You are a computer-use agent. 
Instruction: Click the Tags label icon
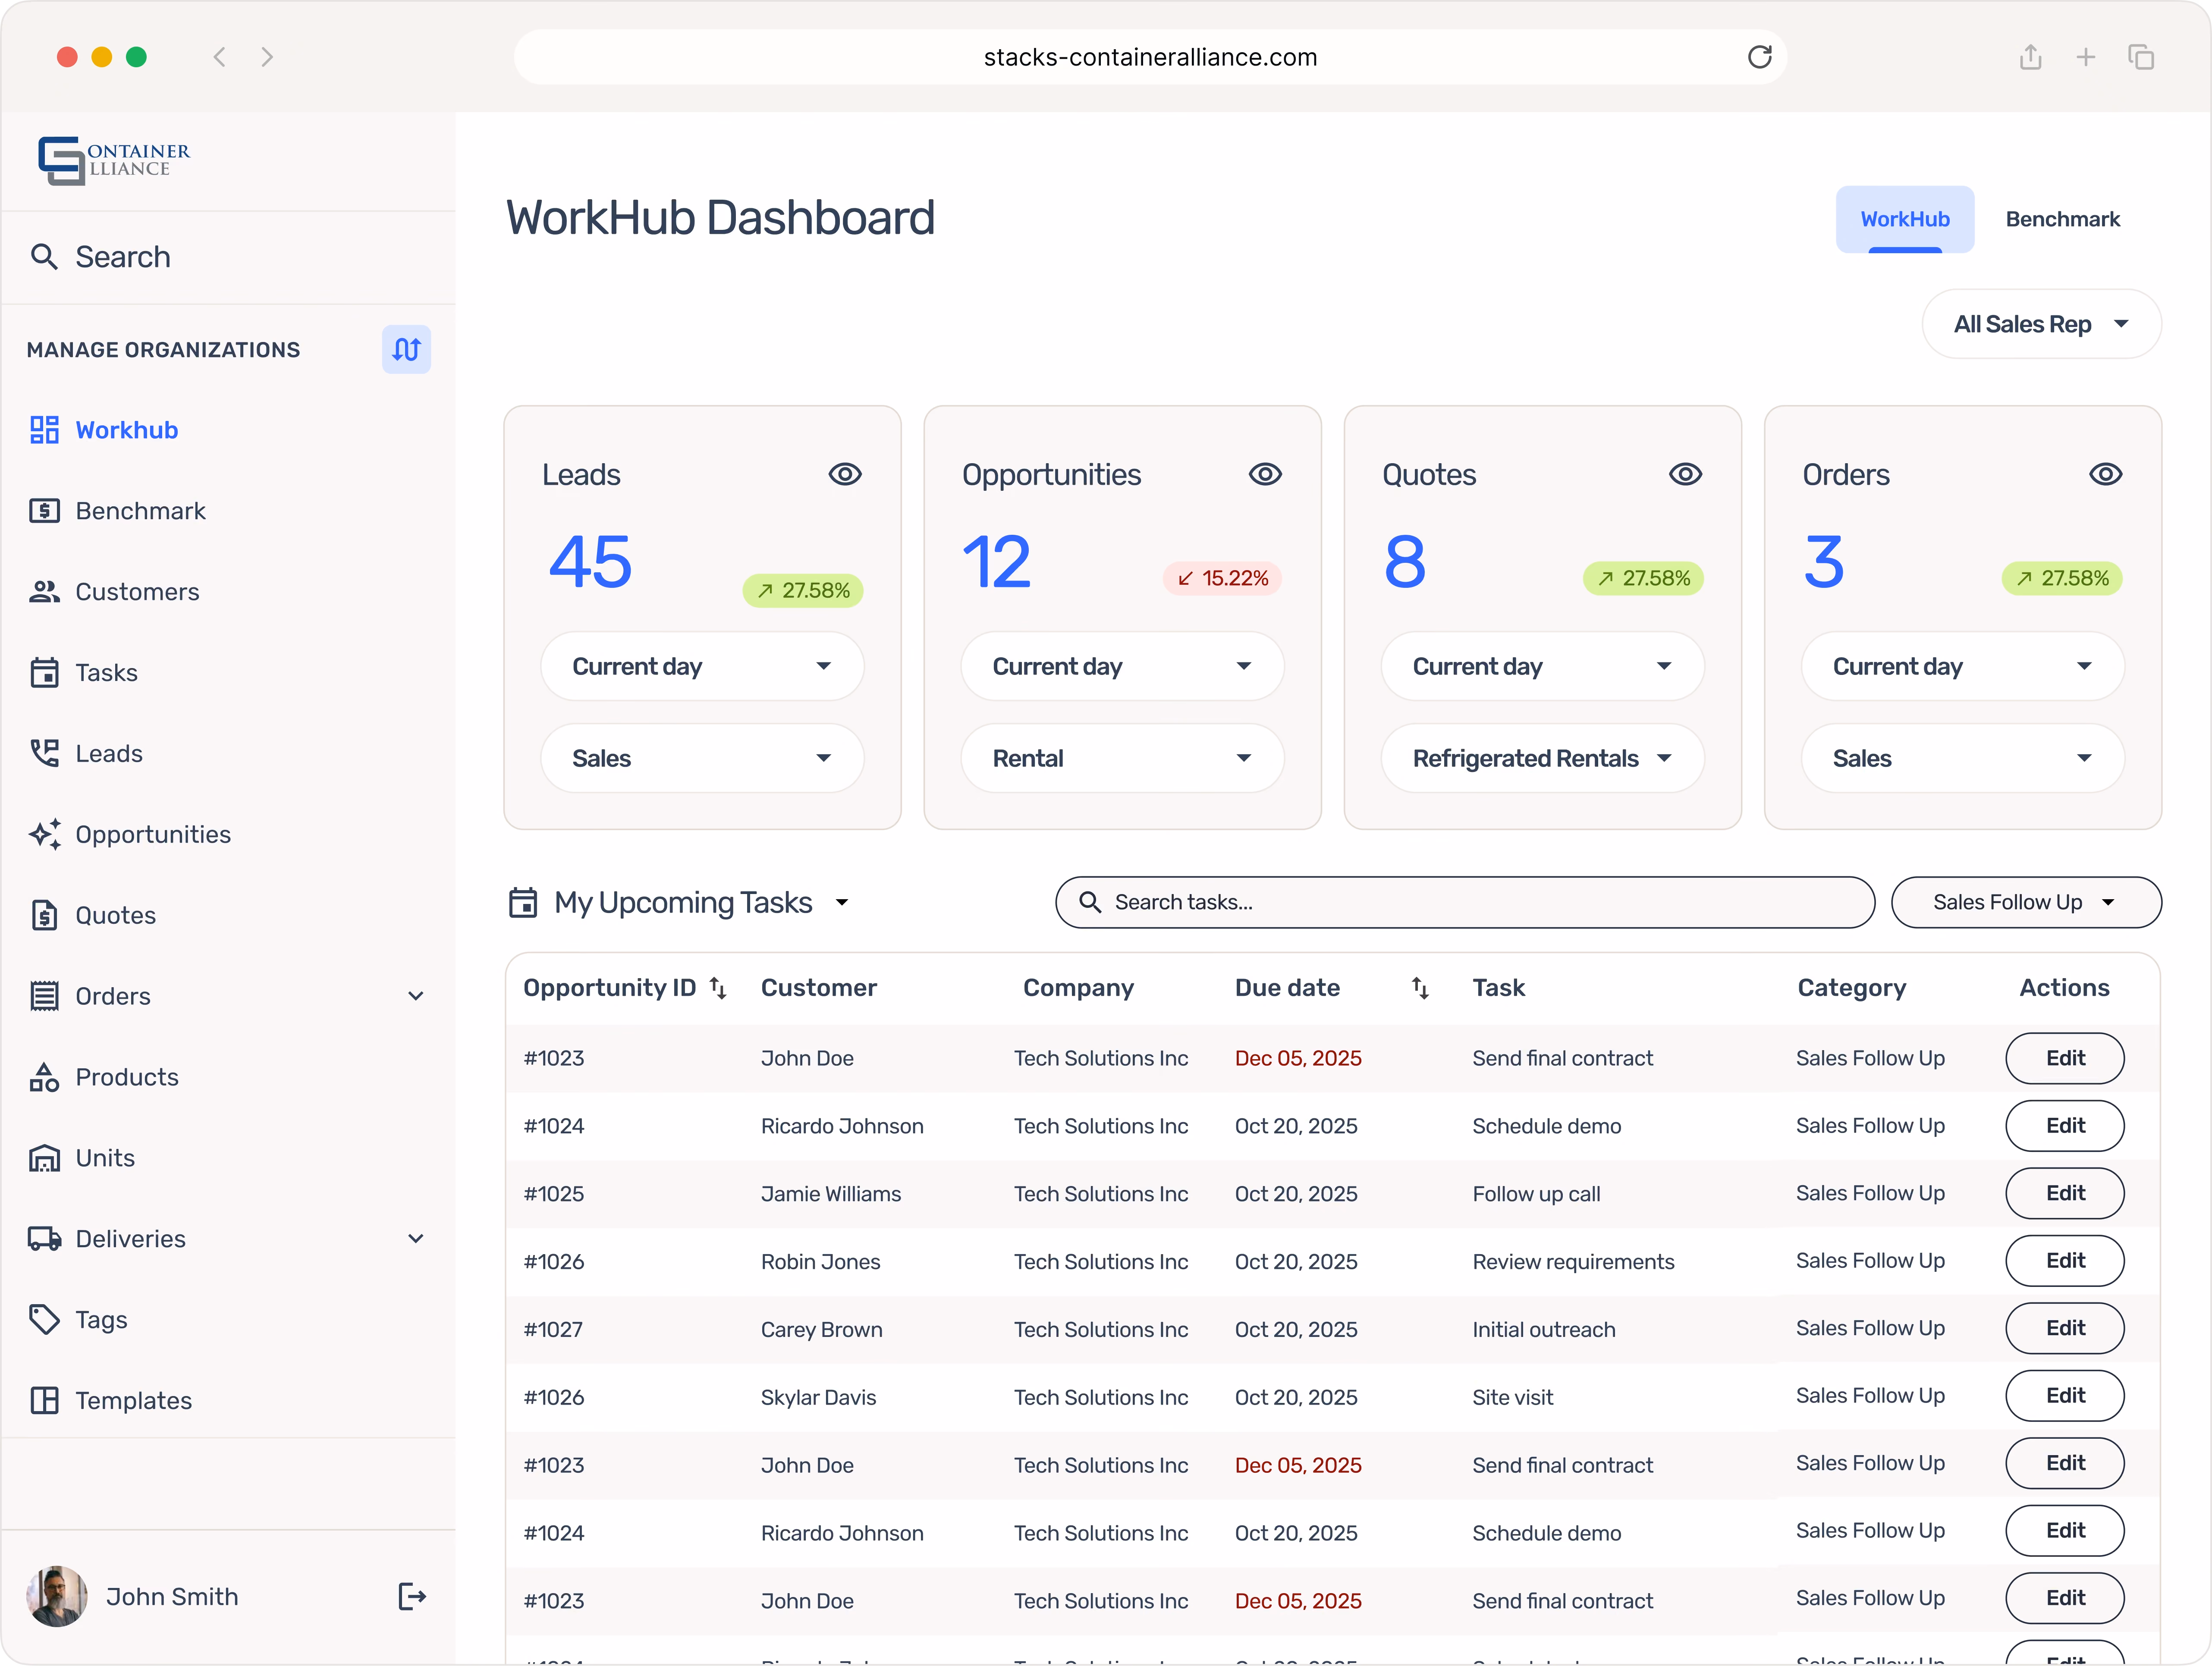coord(44,1320)
